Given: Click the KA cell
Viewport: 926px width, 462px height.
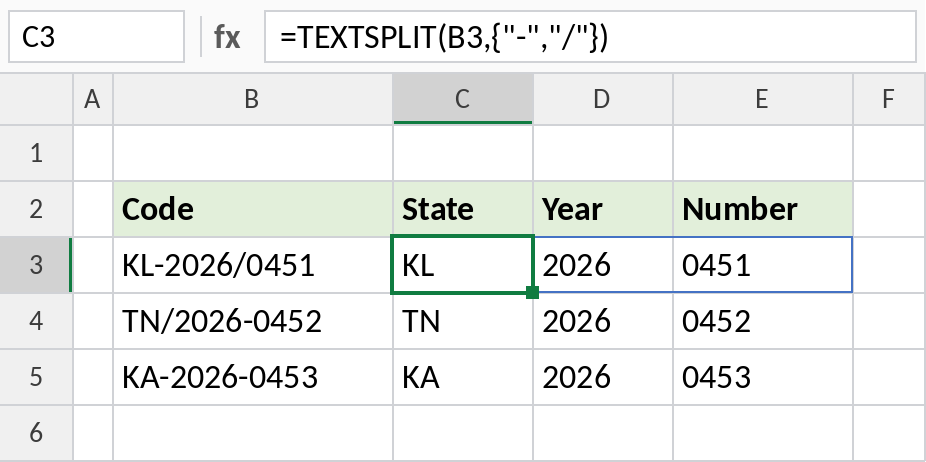Looking at the screenshot, I should tap(463, 378).
